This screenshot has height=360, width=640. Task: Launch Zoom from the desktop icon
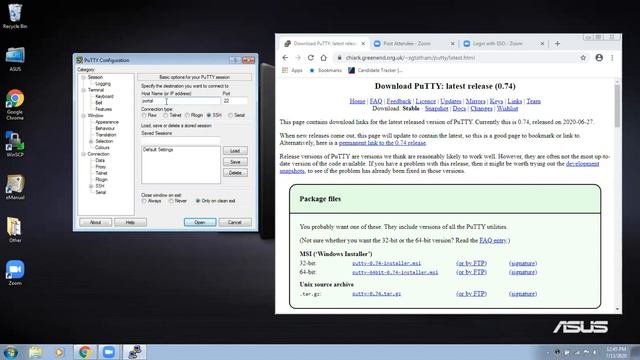tap(15, 272)
